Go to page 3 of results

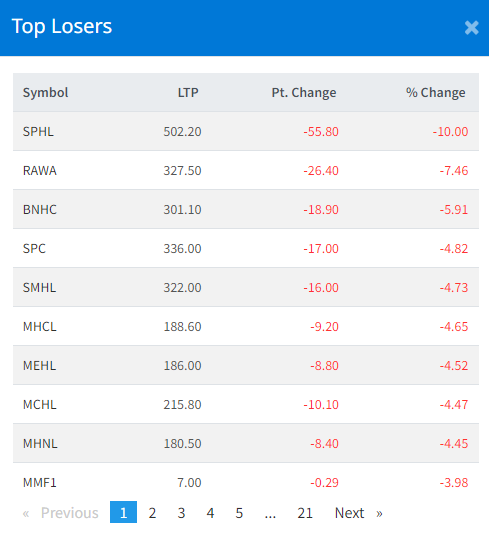coord(181,512)
